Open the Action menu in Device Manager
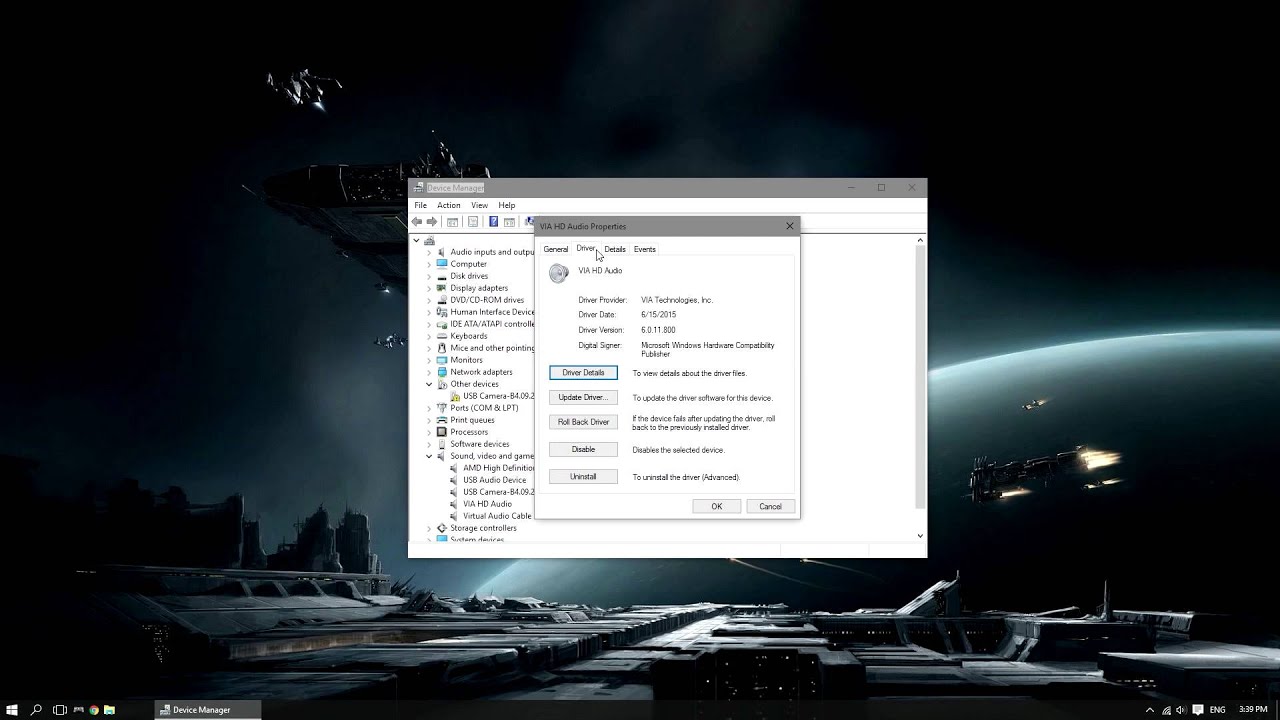The image size is (1280, 720). point(448,205)
